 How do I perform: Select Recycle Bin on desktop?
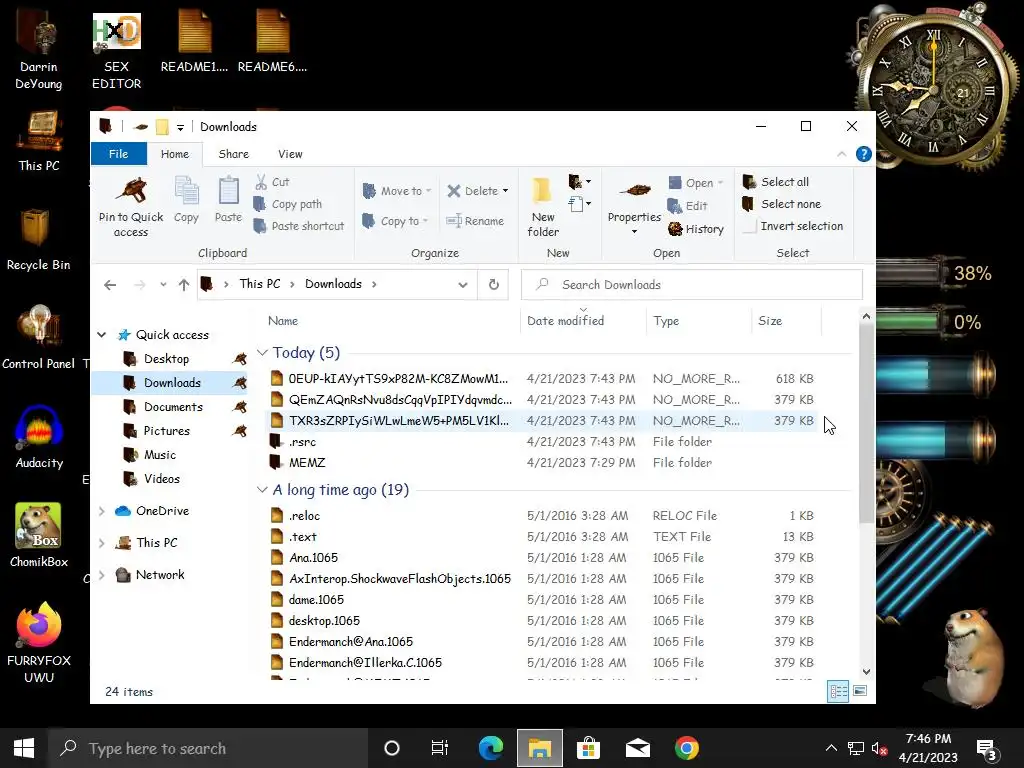coord(38,240)
